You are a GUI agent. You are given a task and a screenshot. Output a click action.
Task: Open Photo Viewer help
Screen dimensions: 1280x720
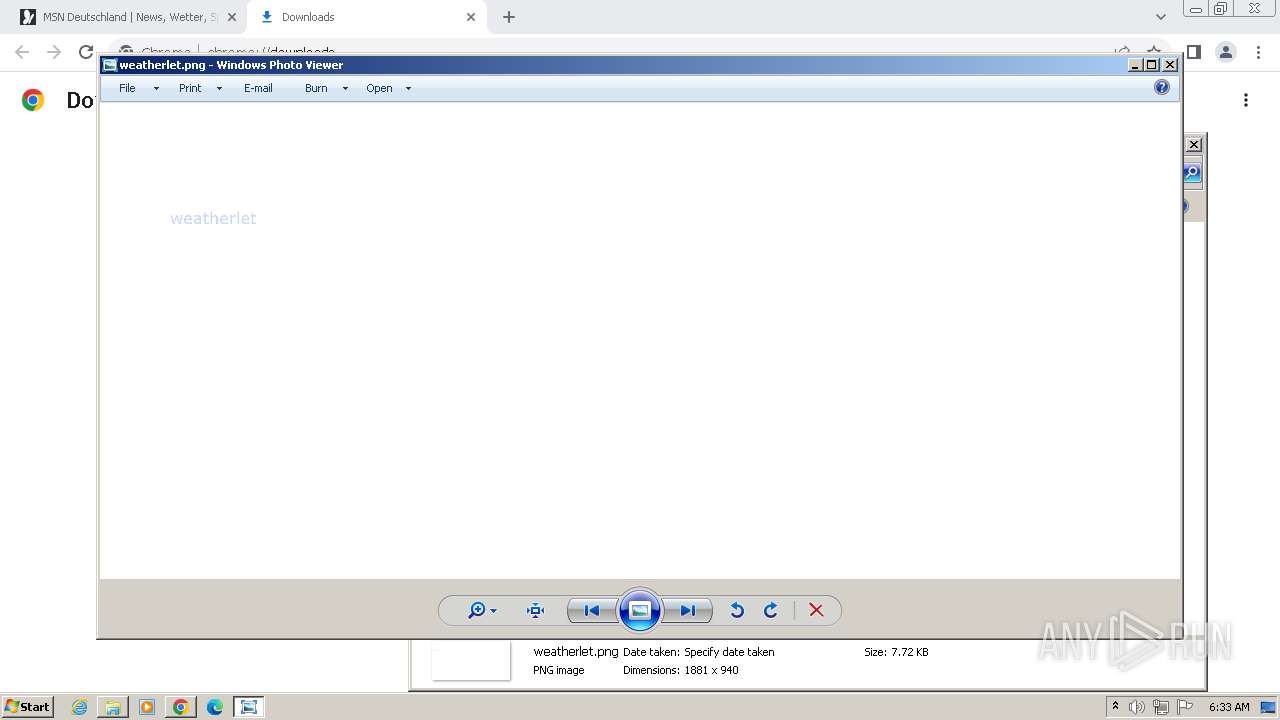[x=1162, y=87]
